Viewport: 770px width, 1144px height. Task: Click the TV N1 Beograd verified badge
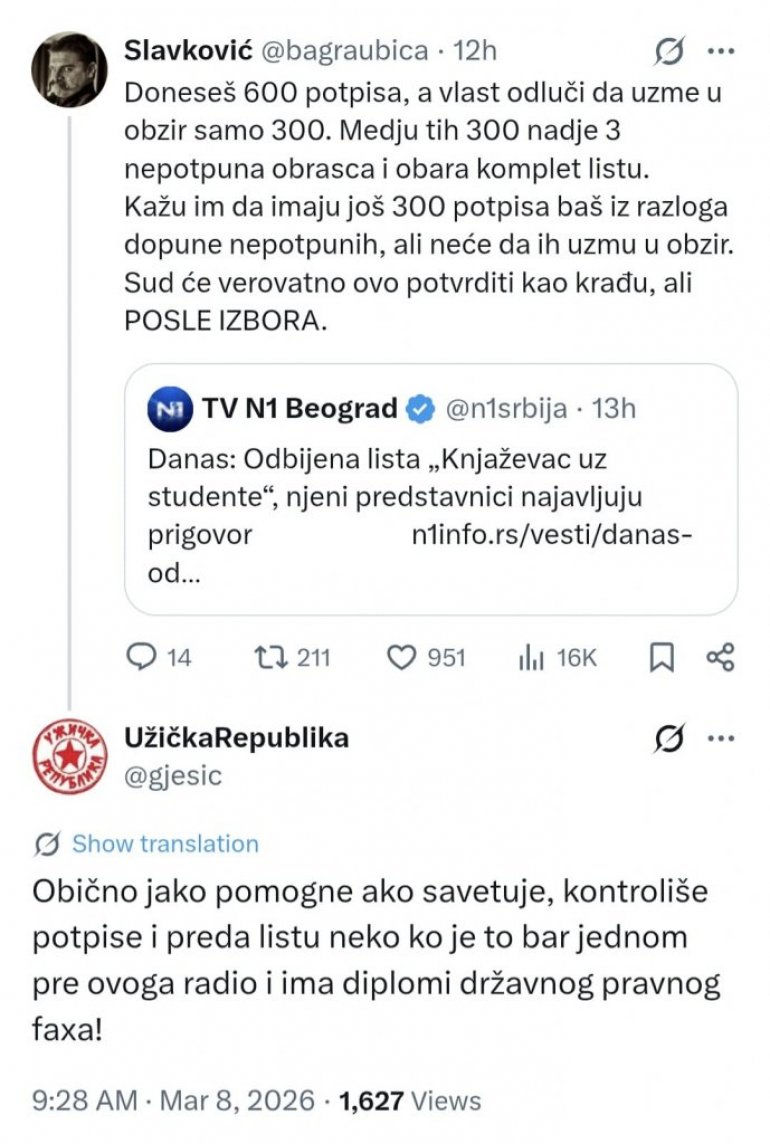pyautogui.click(x=421, y=409)
